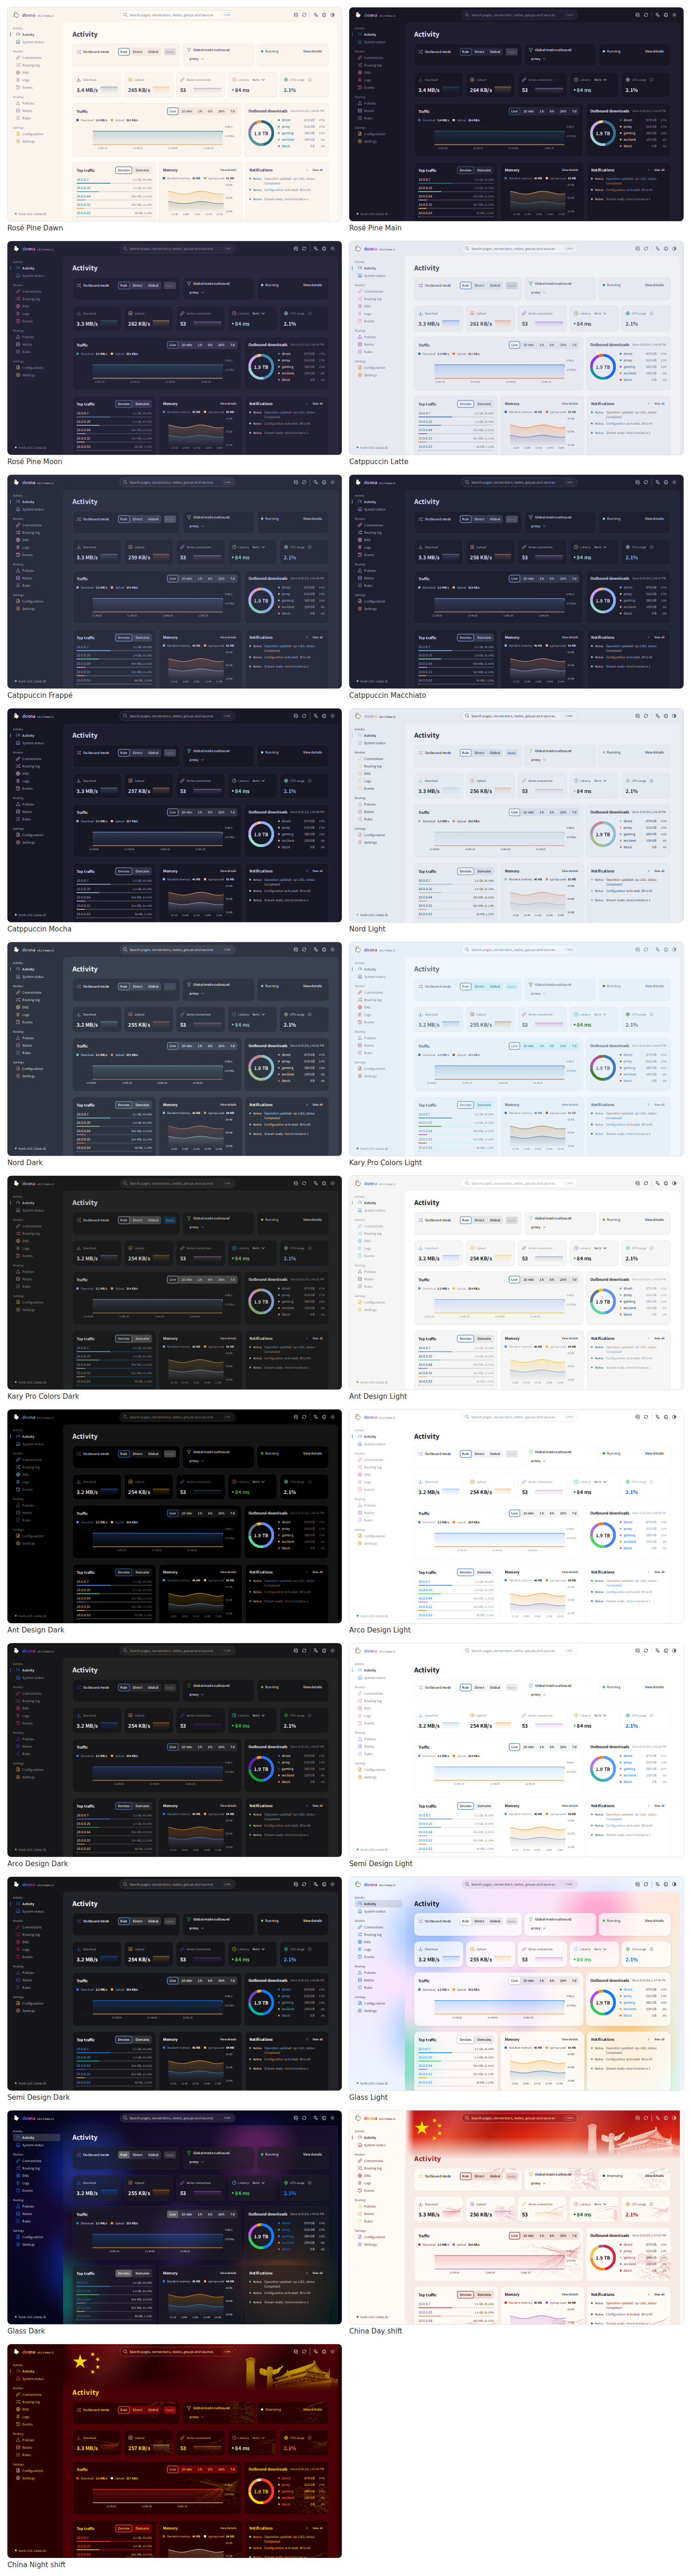Click View all in Catppuccin Latte Notifications
Viewport: 691px width, 2576px height.
pyautogui.click(x=659, y=404)
